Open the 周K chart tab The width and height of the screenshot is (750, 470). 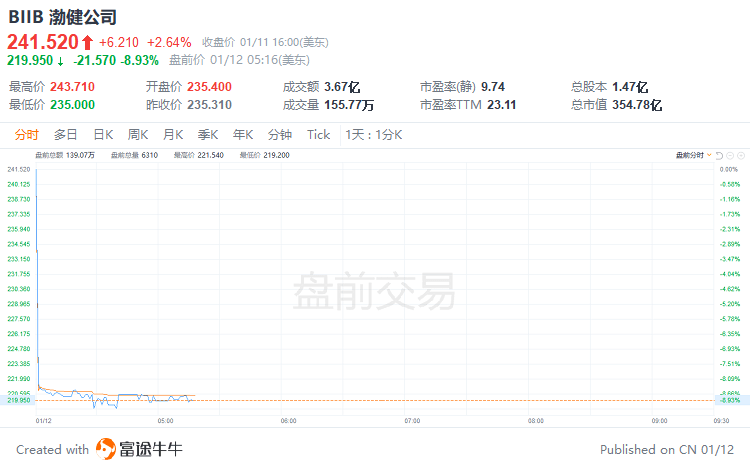pos(138,135)
